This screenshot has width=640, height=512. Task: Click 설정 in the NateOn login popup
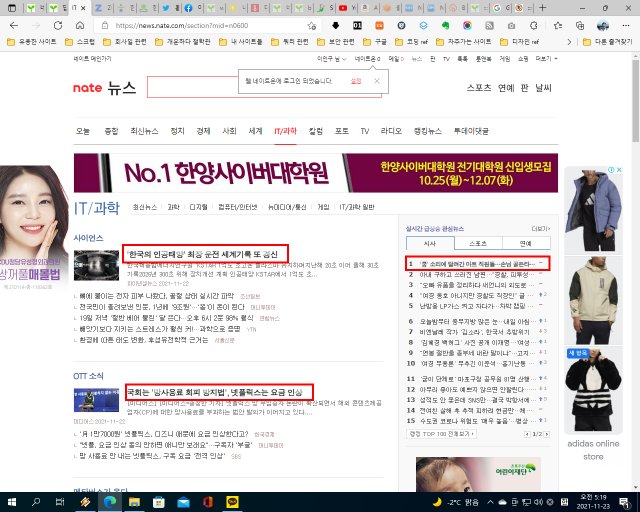[x=356, y=81]
